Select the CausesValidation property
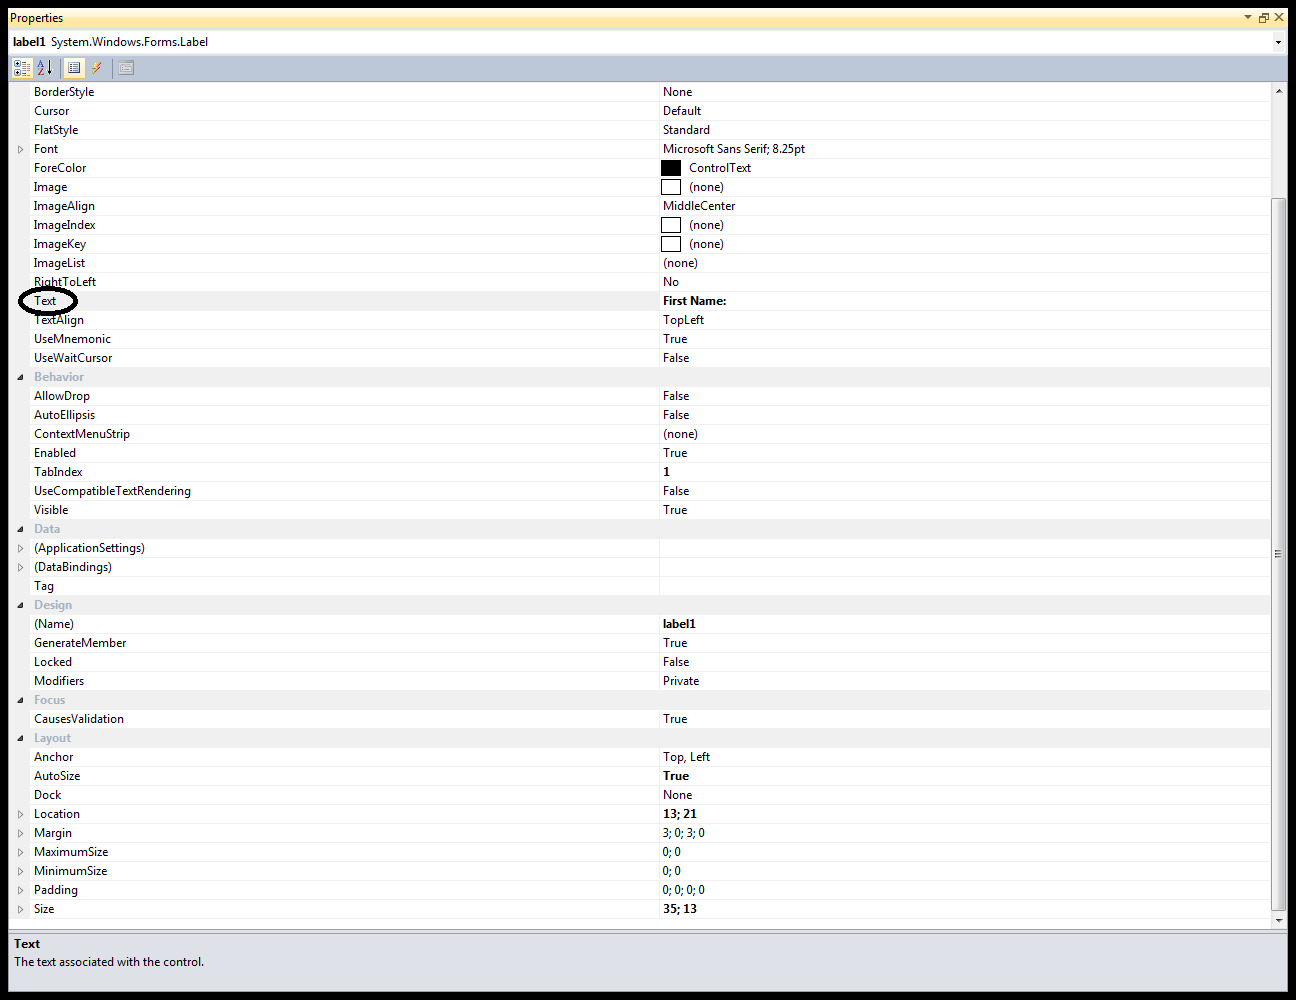The width and height of the screenshot is (1296, 1000). pyautogui.click(x=79, y=719)
